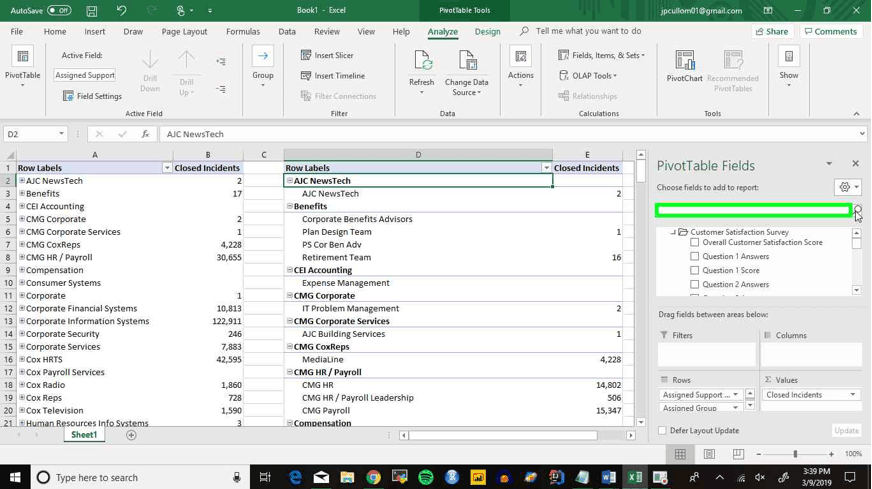Check Question 1 Answers field
Image resolution: width=872 pixels, height=489 pixels.
click(695, 256)
